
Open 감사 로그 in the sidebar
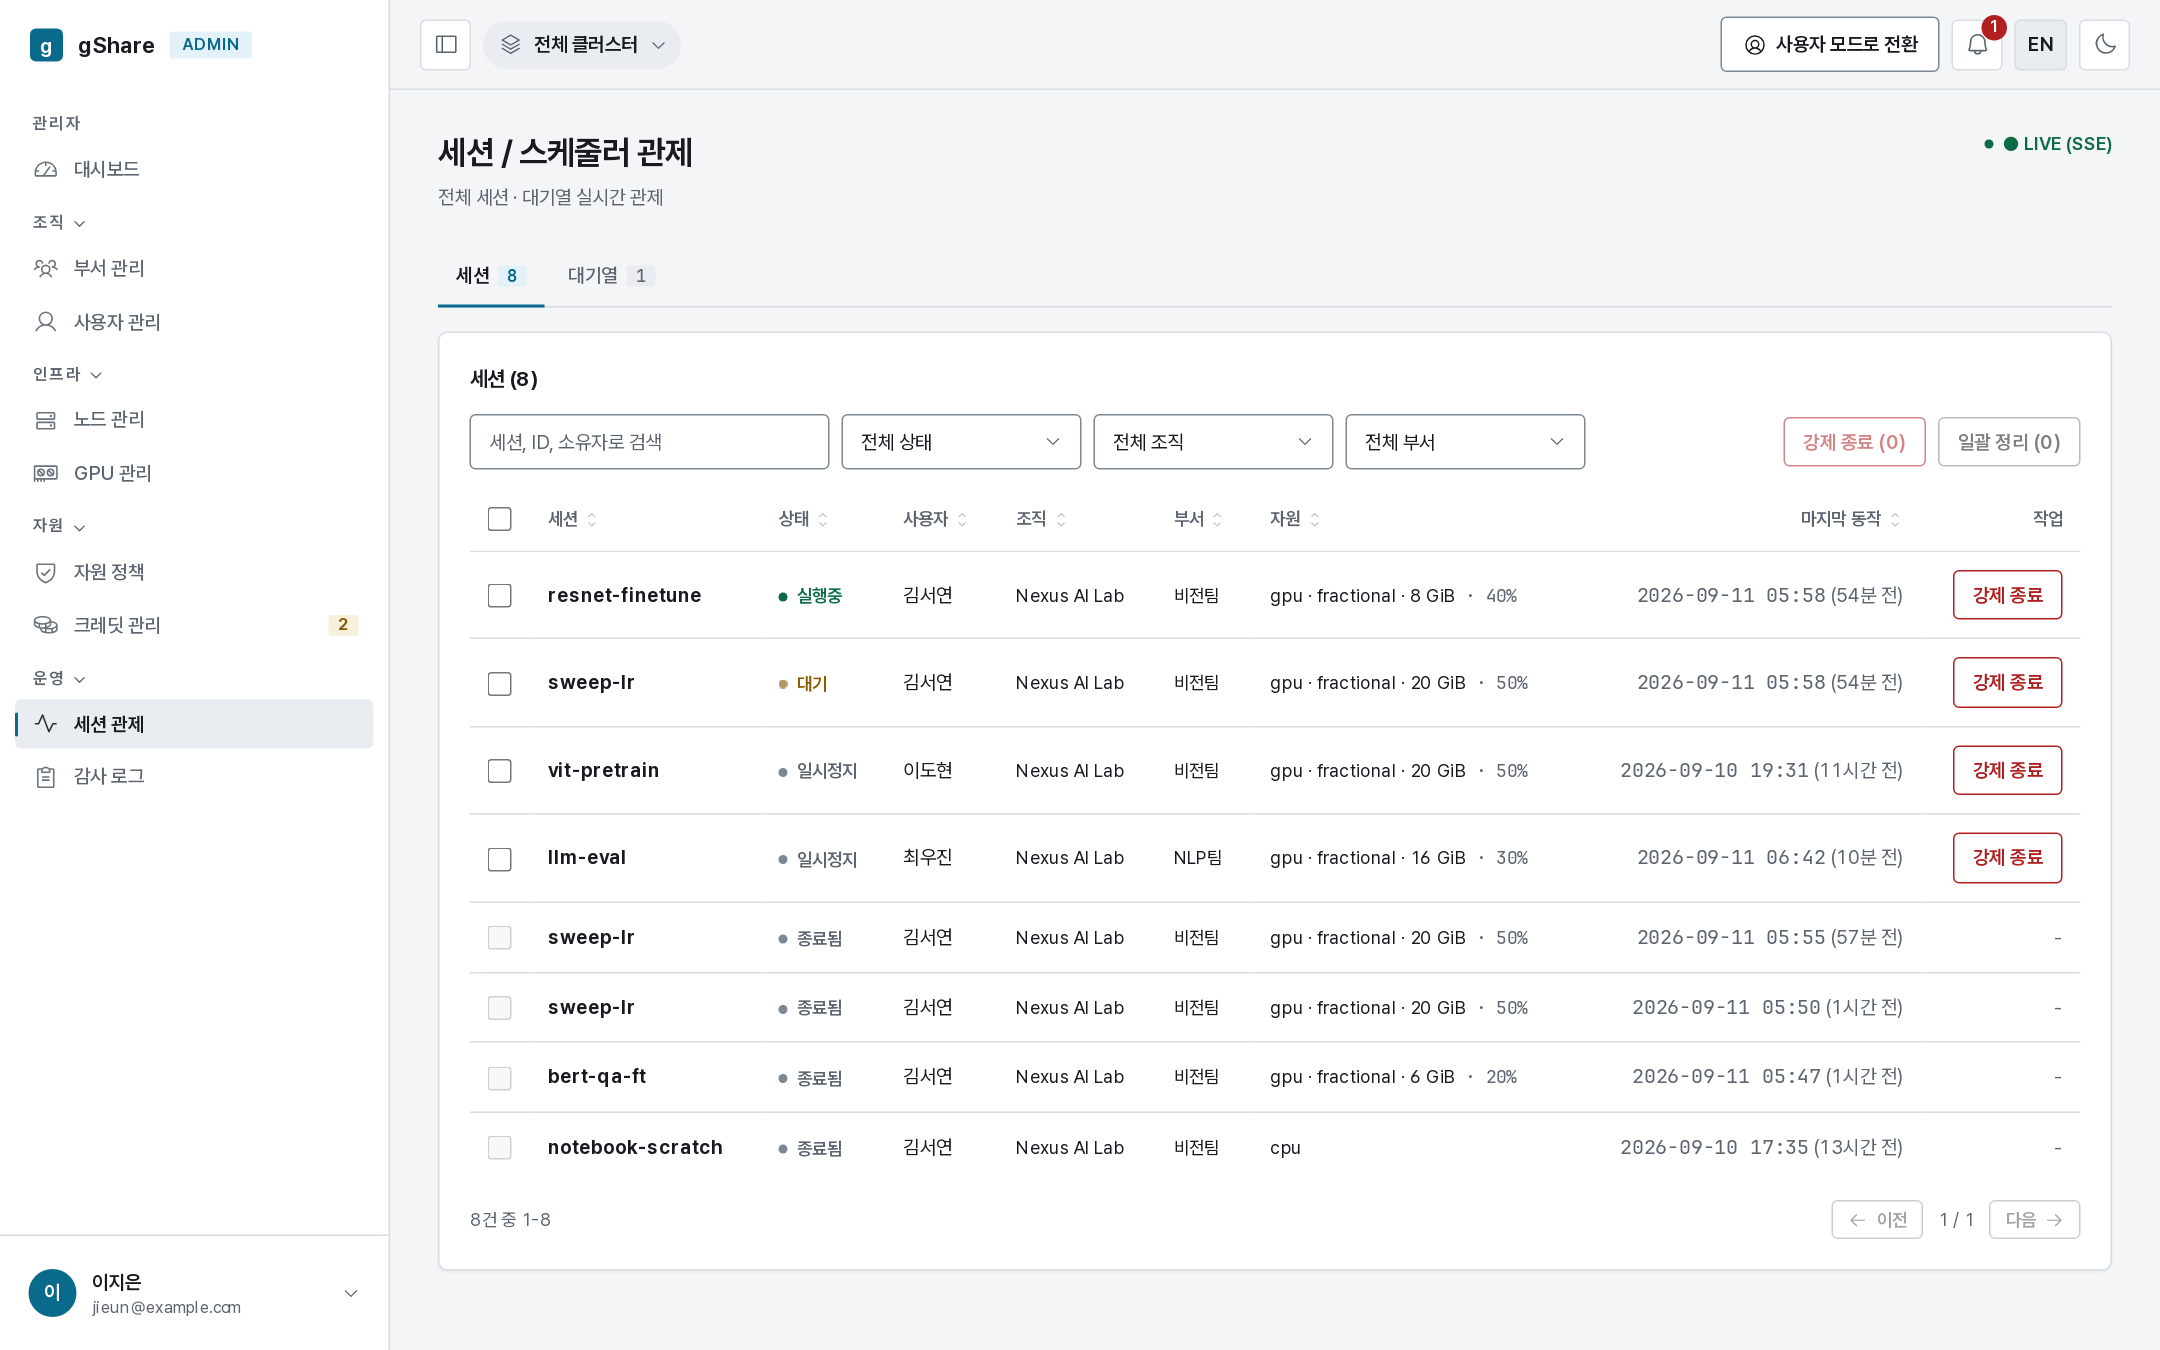[194, 776]
